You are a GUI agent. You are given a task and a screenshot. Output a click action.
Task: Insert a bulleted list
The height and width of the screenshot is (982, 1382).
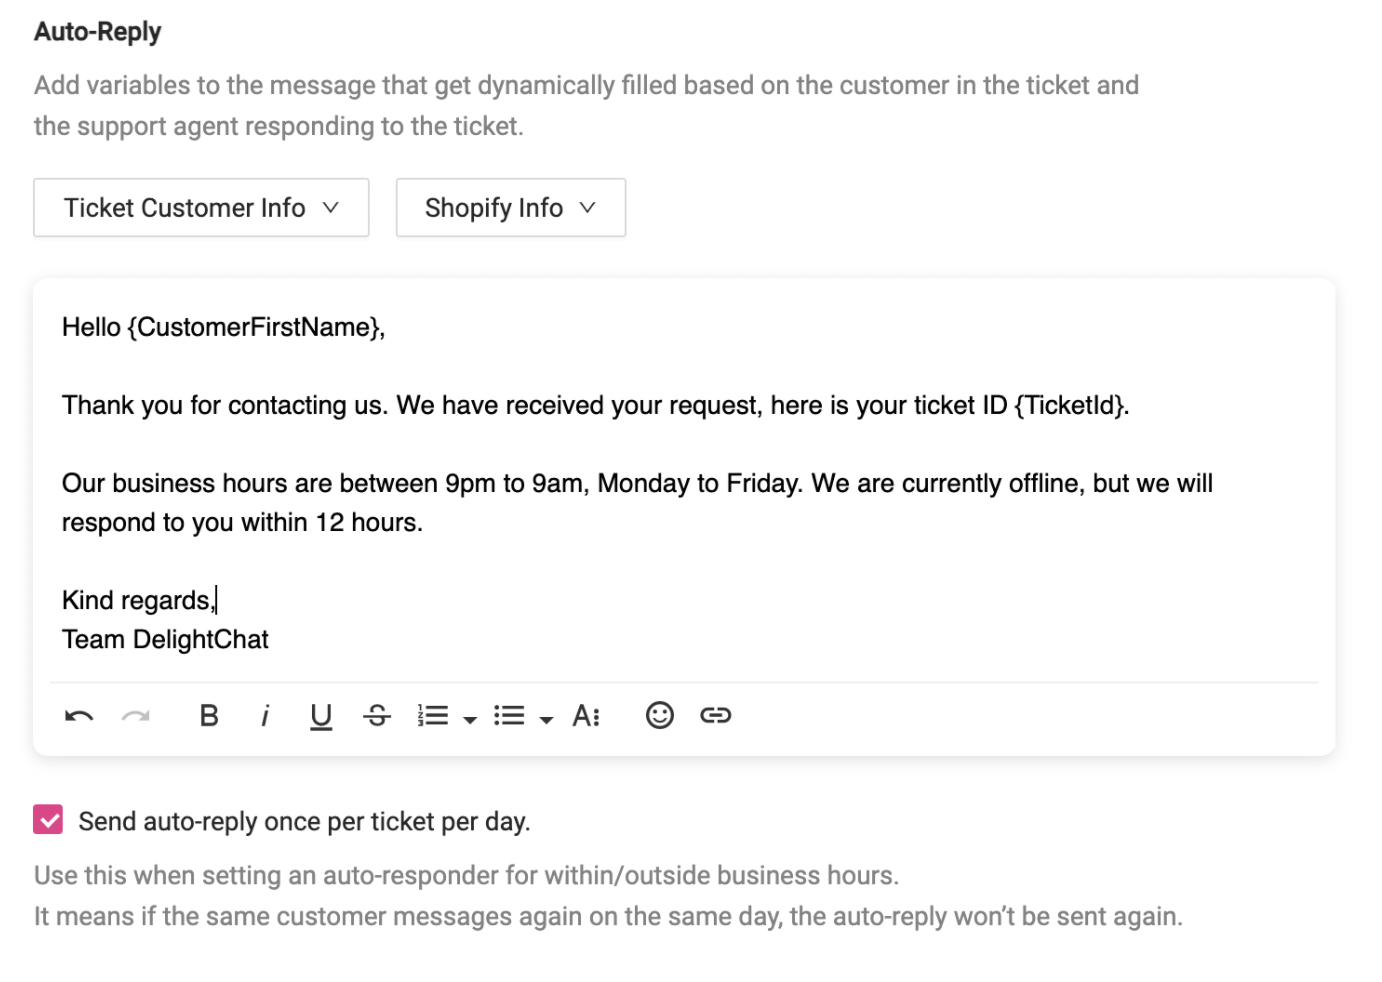pos(509,716)
